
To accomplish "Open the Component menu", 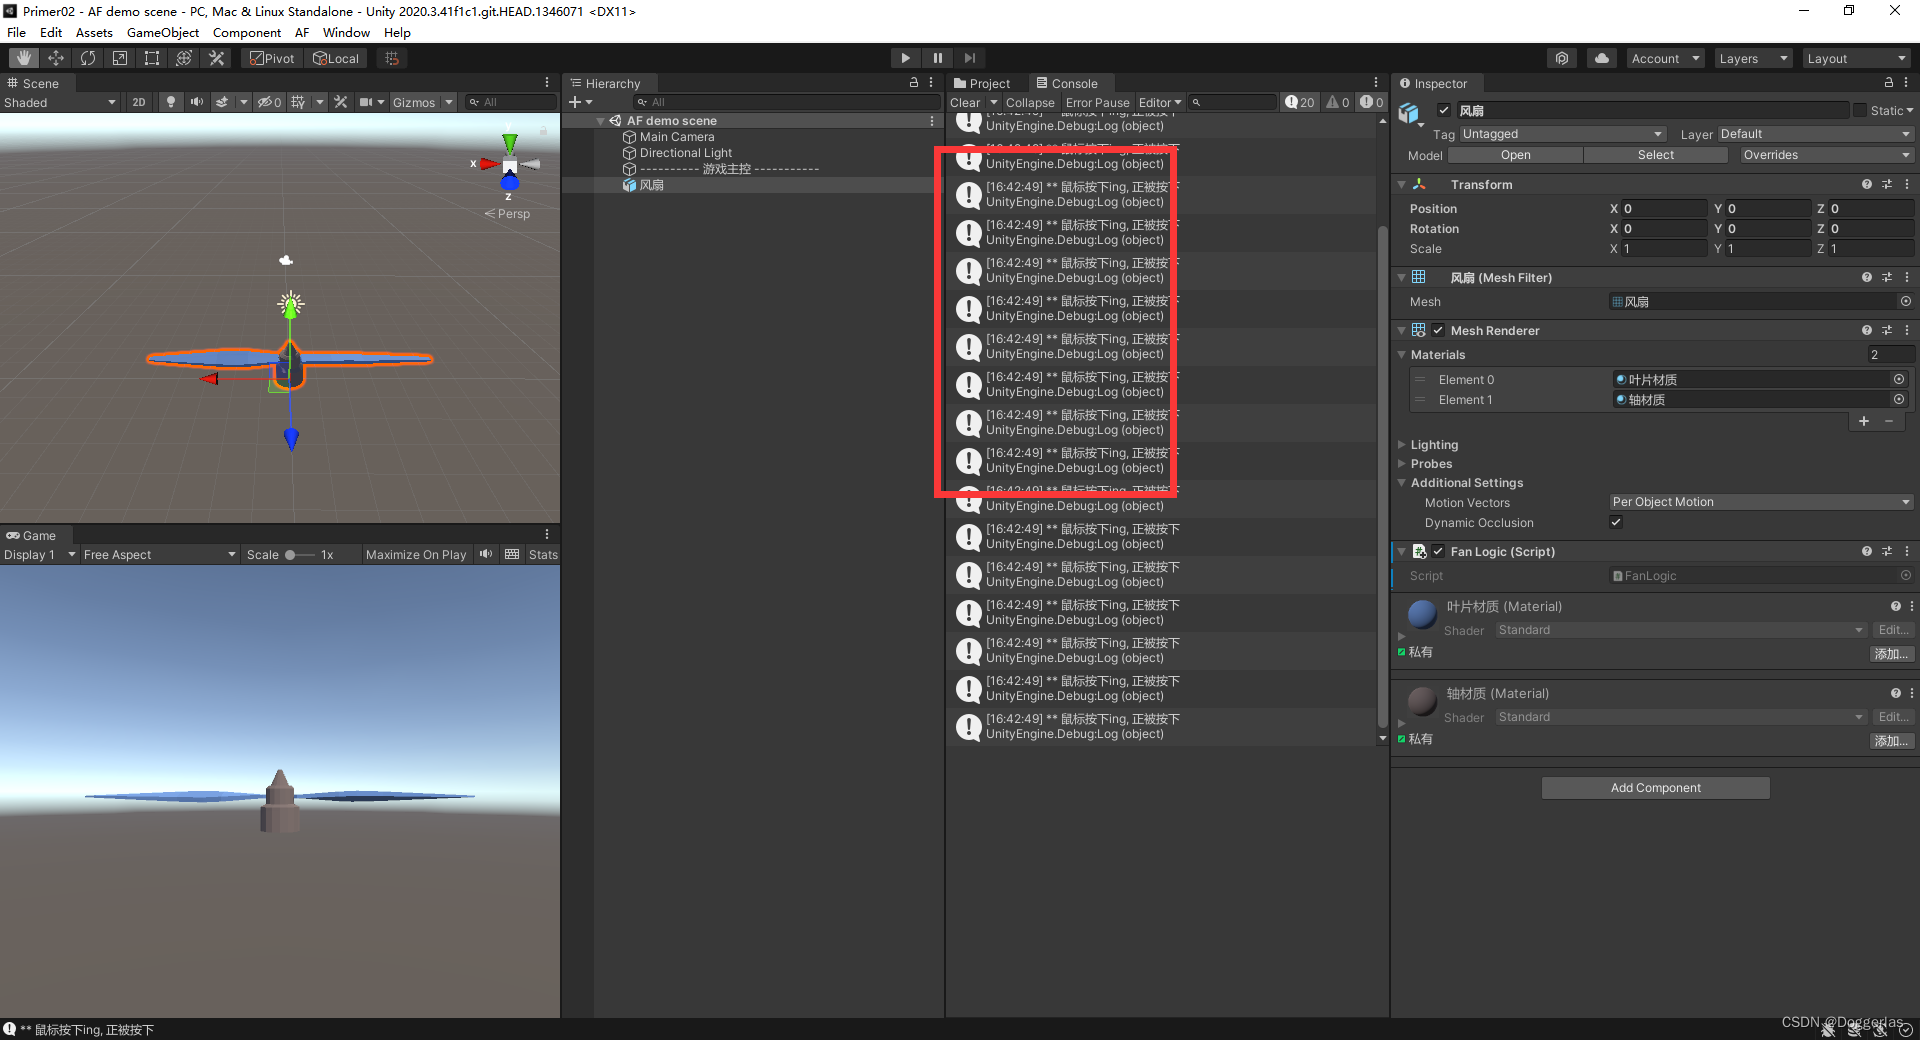I will [246, 32].
